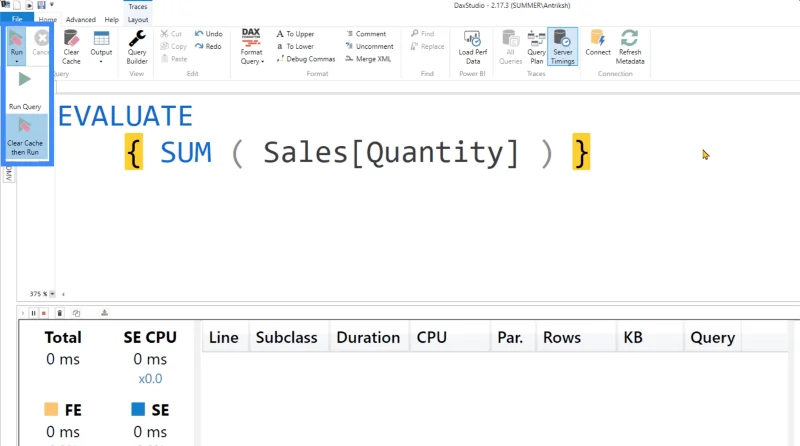Convert text with To Upper
800x446 pixels.
295,34
